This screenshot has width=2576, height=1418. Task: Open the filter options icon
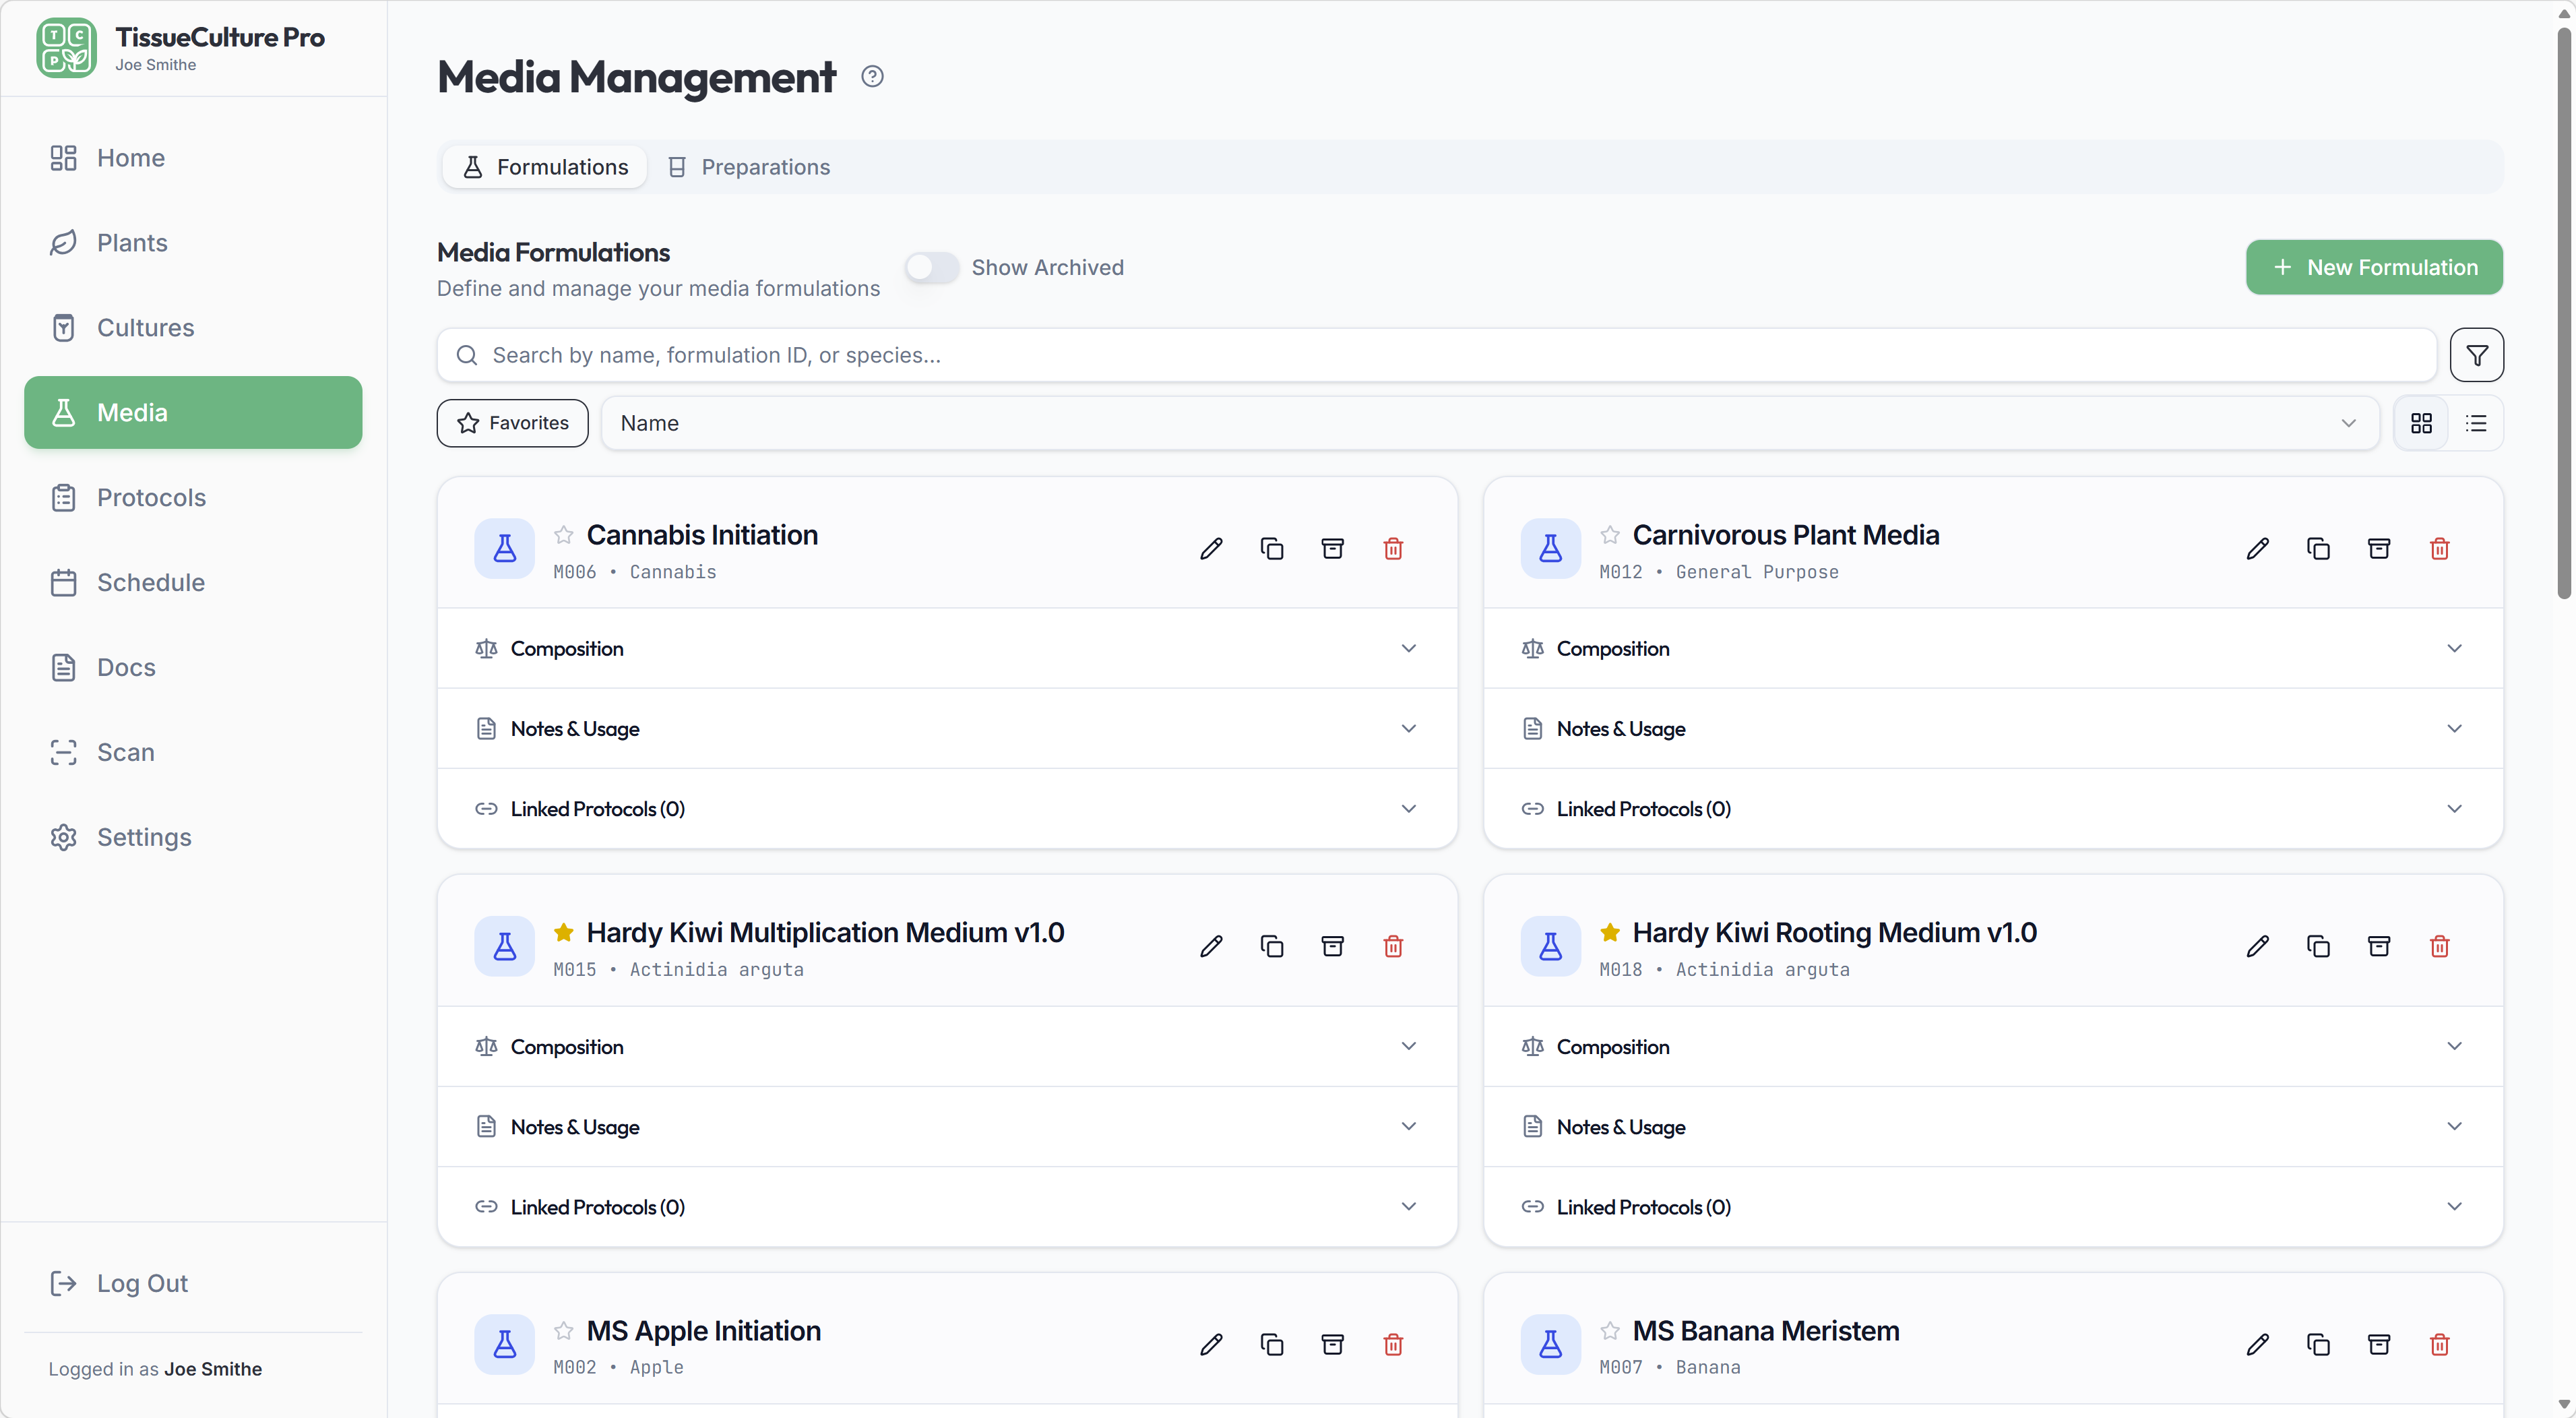tap(2476, 355)
